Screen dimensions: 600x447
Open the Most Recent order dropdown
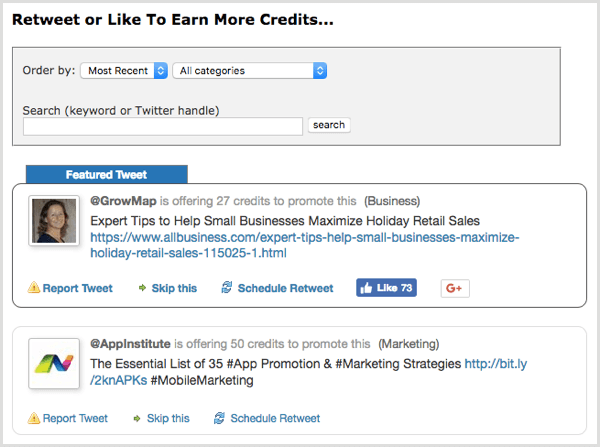tap(126, 71)
